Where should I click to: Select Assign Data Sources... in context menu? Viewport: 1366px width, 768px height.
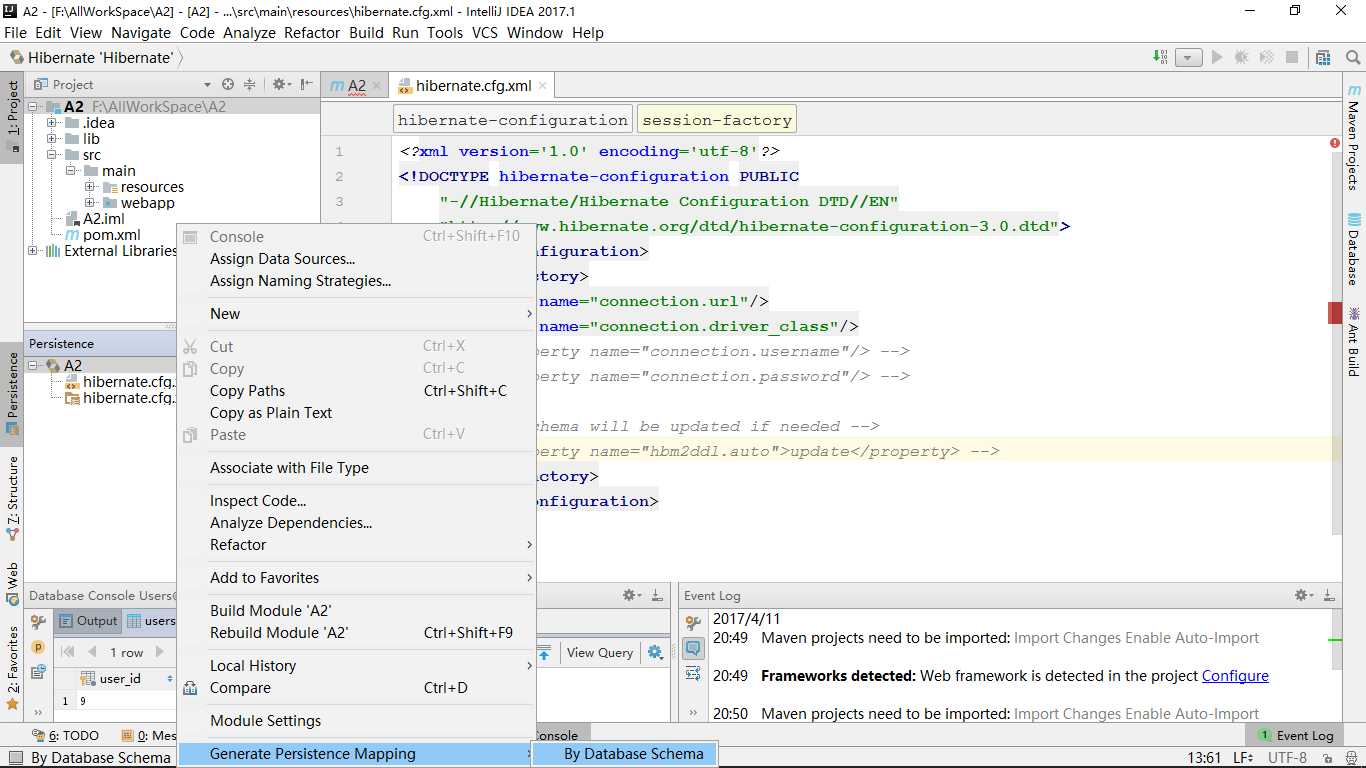(357, 259)
